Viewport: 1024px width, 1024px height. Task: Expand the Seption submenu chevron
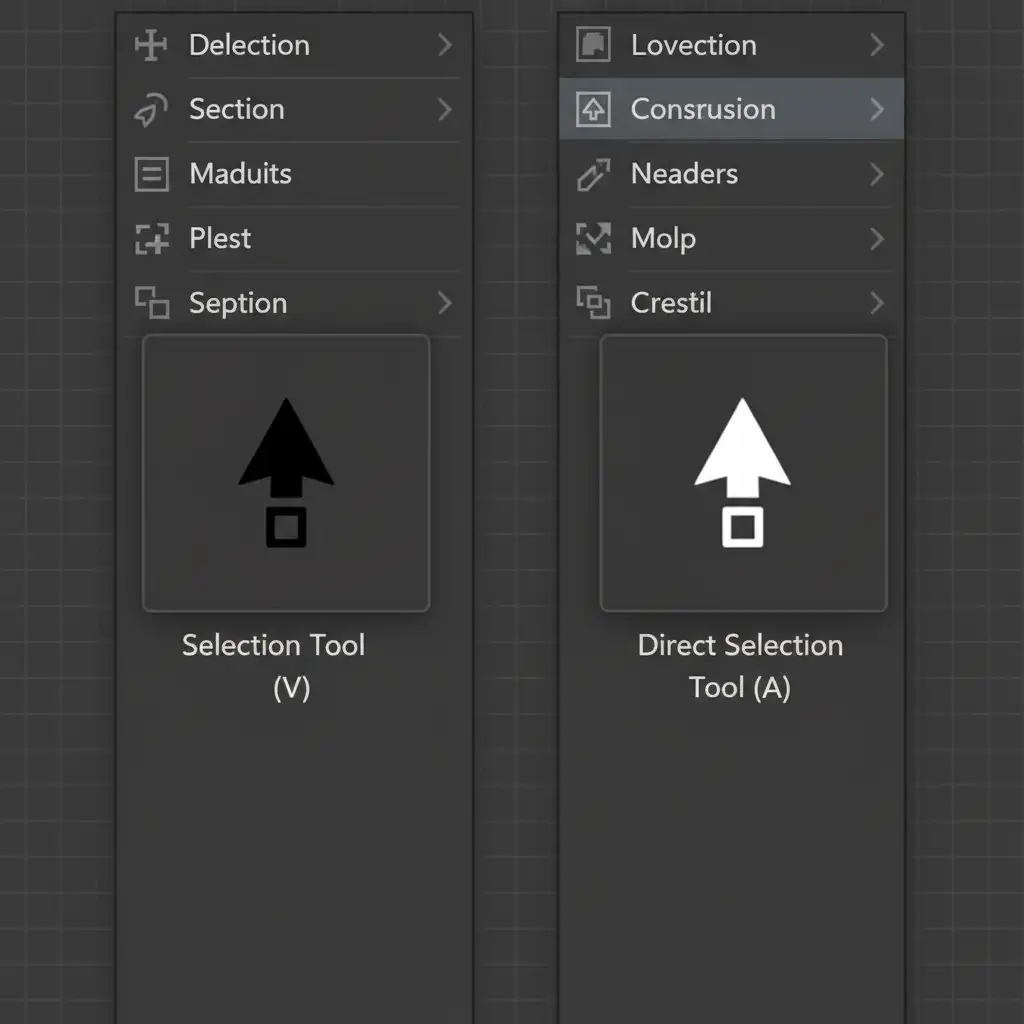pos(445,302)
